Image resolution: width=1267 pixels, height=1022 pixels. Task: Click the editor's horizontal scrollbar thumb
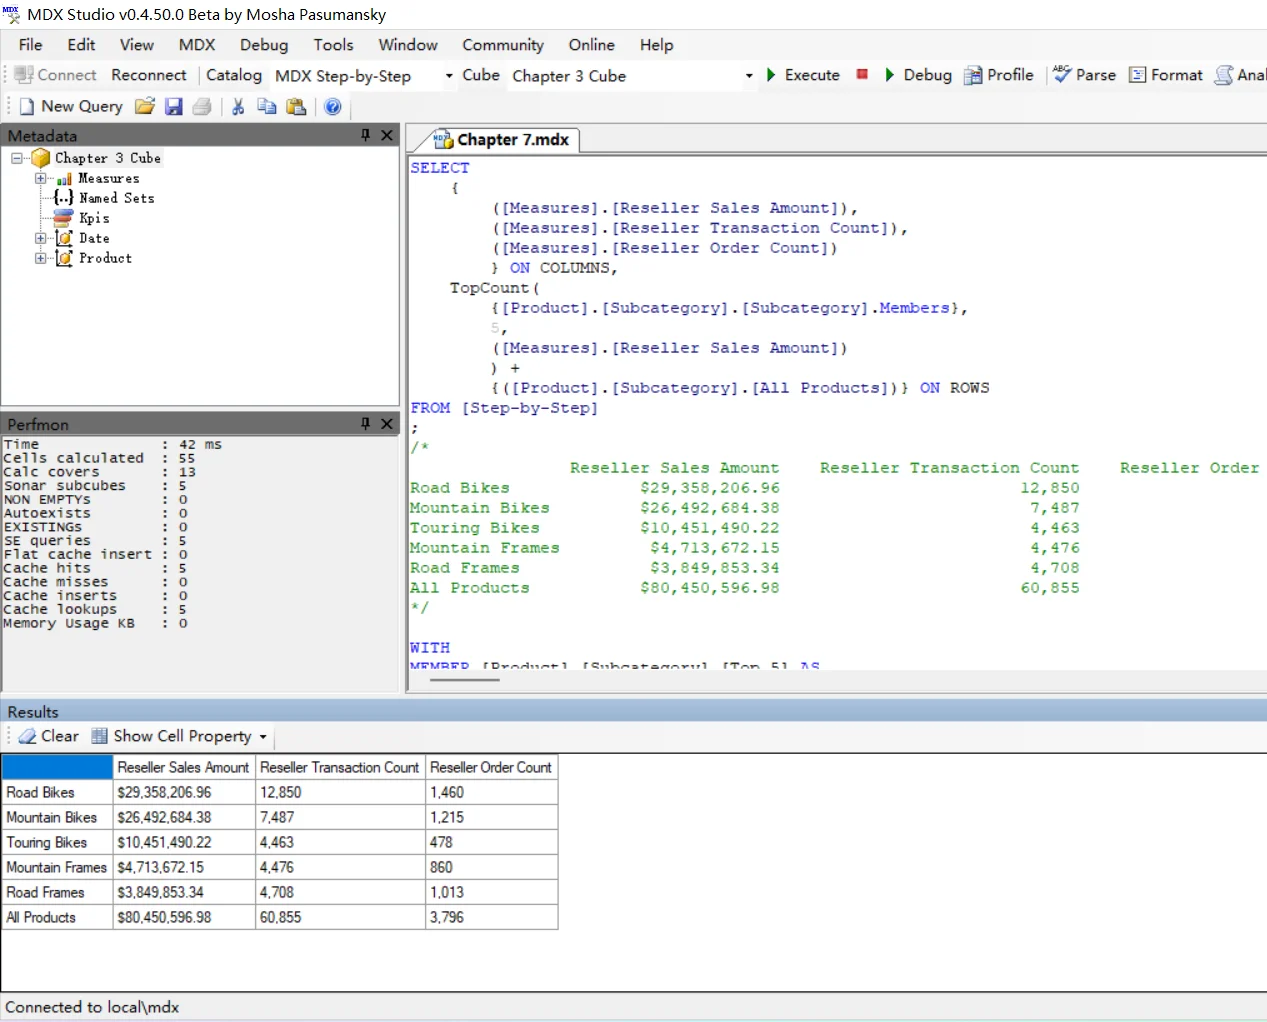[465, 680]
